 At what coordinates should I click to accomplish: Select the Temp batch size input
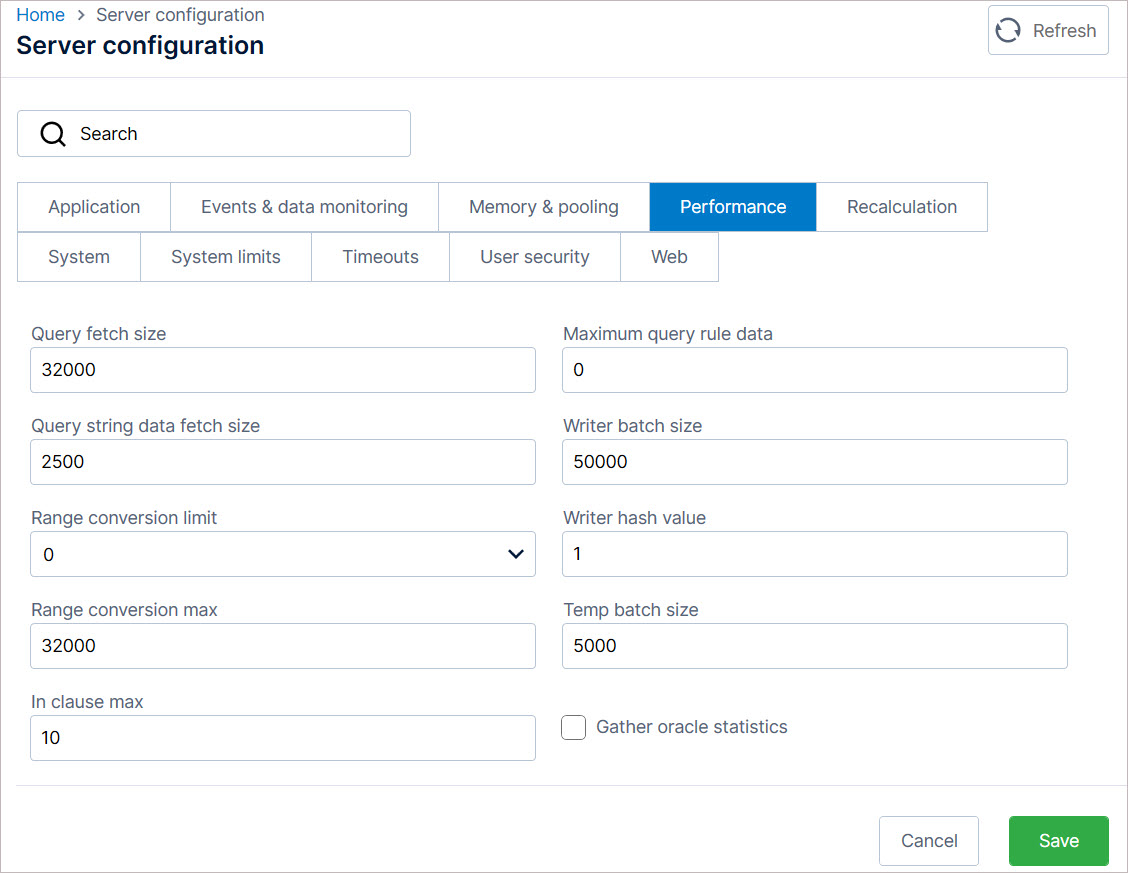814,646
